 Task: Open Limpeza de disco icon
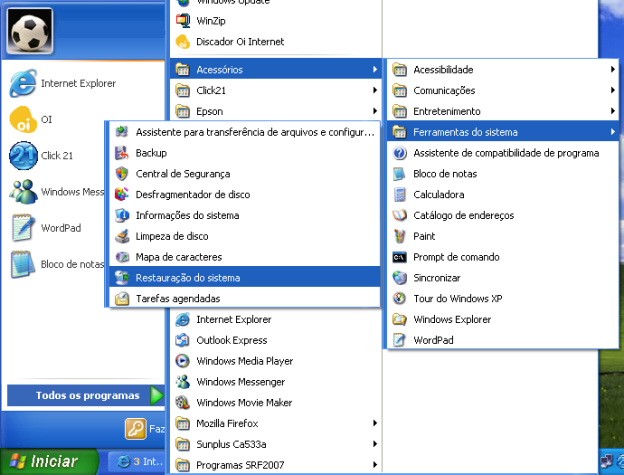[x=122, y=236]
